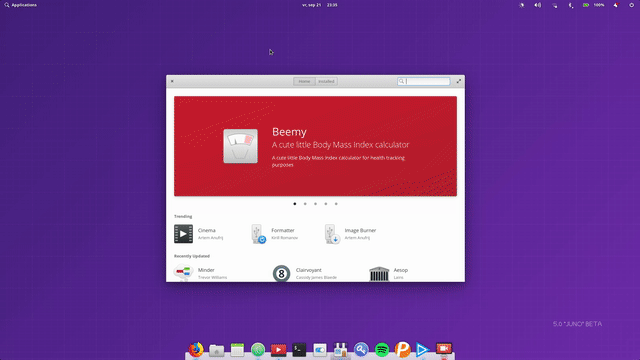Click the Aesop building icon
This screenshot has width=640, height=360.
coord(379,273)
